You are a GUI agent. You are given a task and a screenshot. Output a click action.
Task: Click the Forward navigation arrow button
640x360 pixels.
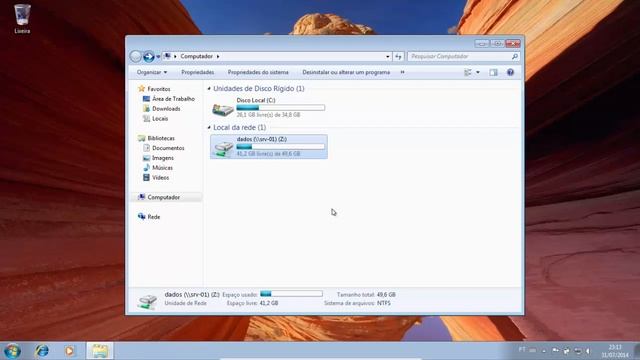pyautogui.click(x=149, y=56)
